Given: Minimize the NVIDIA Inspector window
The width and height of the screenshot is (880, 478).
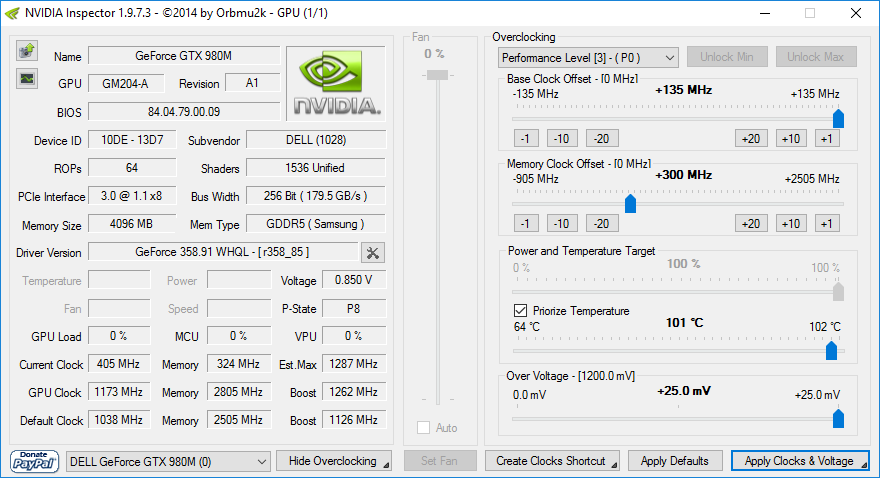Looking at the screenshot, I should pos(766,13).
